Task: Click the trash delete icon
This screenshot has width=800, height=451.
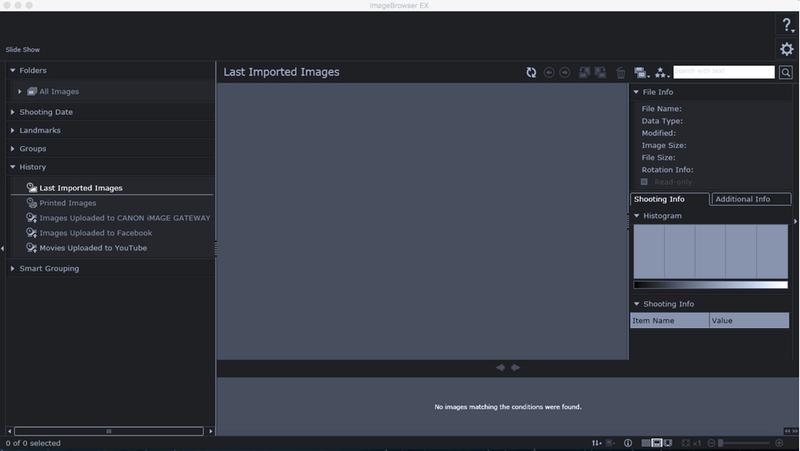Action: tap(621, 73)
